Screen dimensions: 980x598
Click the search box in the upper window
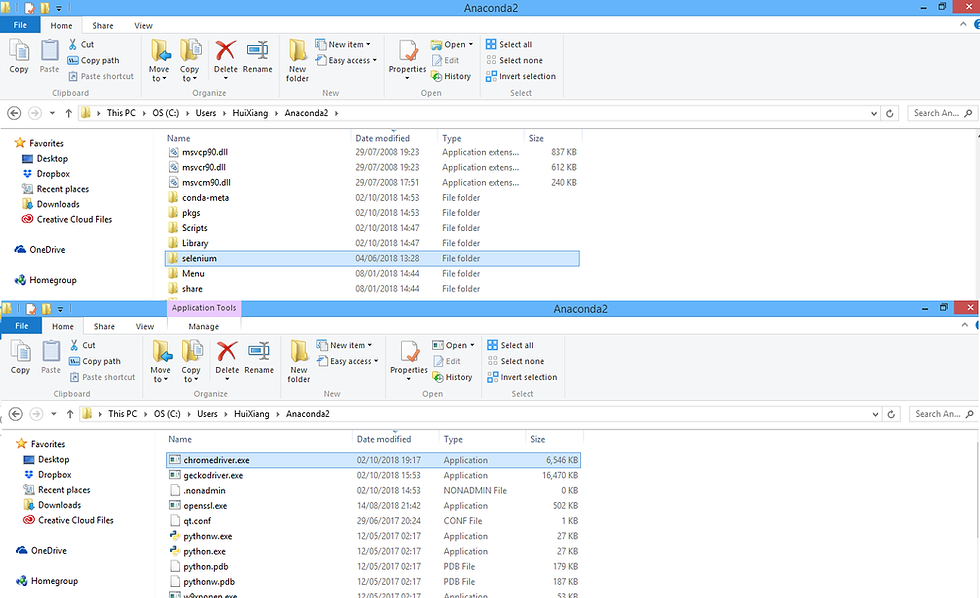[942, 113]
